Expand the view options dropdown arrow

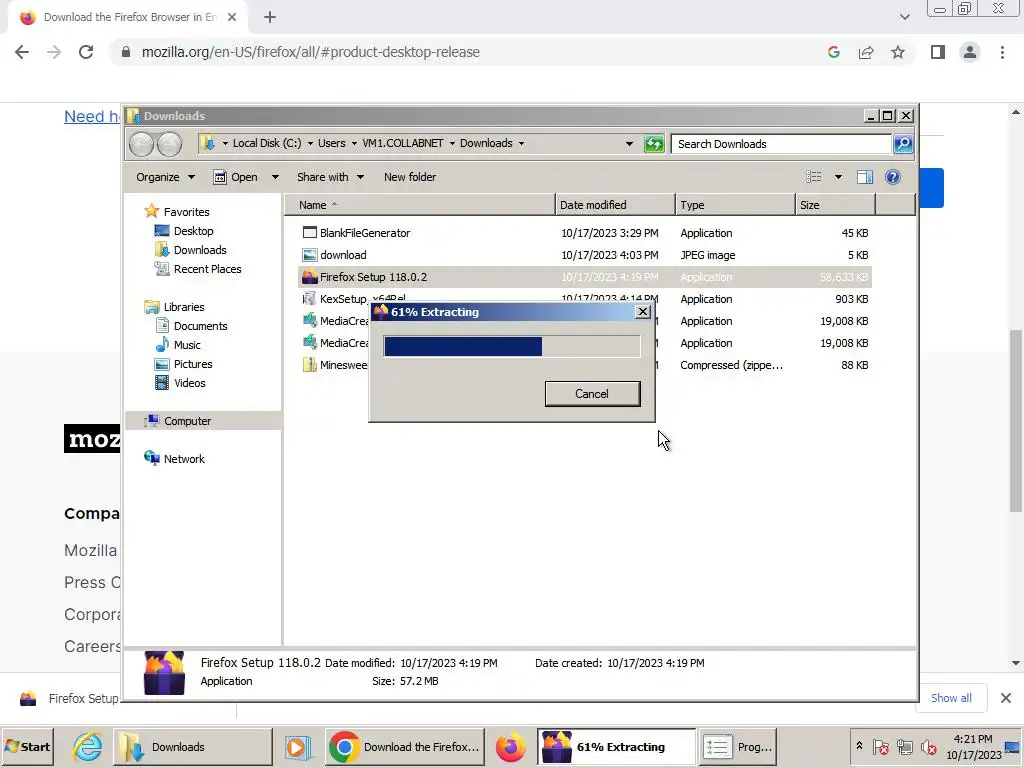(838, 177)
